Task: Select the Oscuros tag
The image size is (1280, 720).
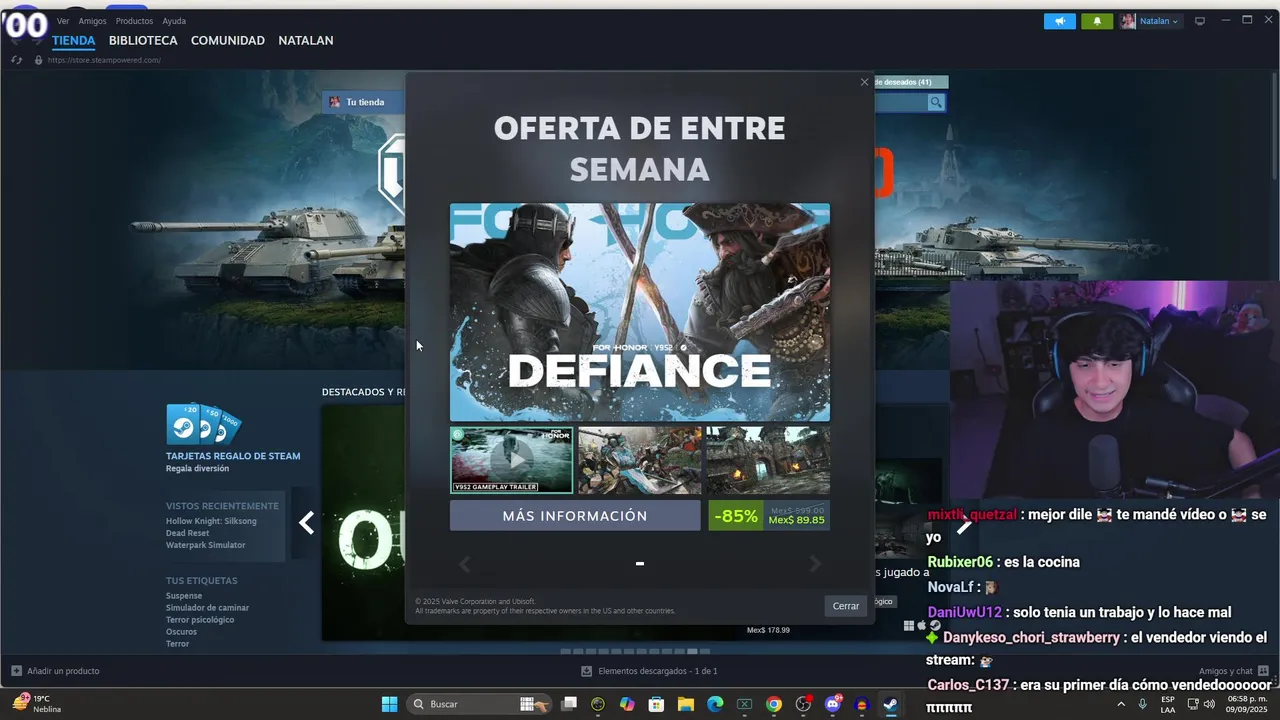Action: point(181,632)
